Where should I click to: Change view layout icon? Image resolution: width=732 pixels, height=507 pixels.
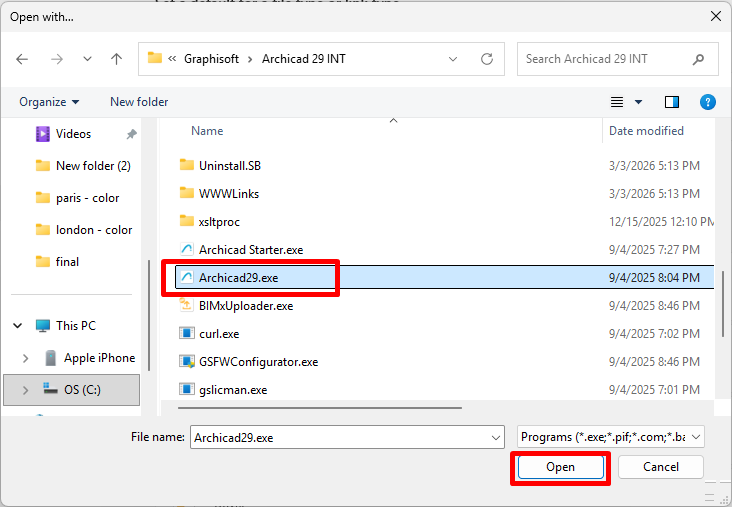(x=617, y=102)
